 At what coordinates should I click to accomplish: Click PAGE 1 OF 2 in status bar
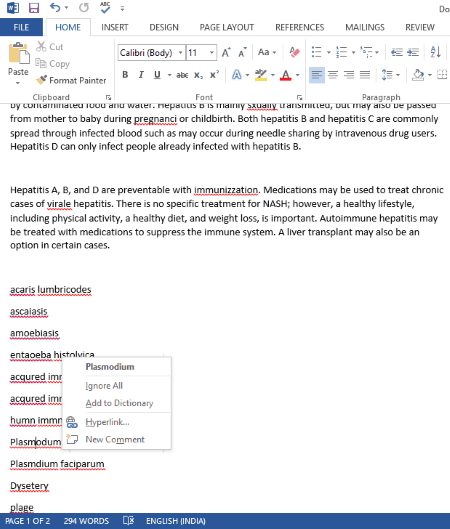(x=28, y=521)
